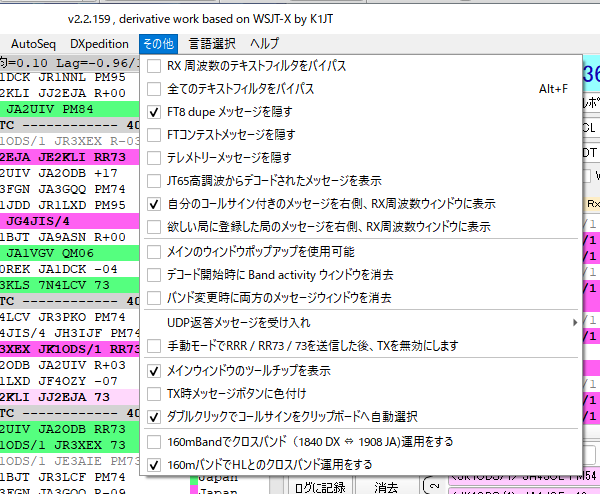The width and height of the screenshot is (600, 494).
Task: Select decode row JR3XEX R-03
Action: tap(70, 141)
